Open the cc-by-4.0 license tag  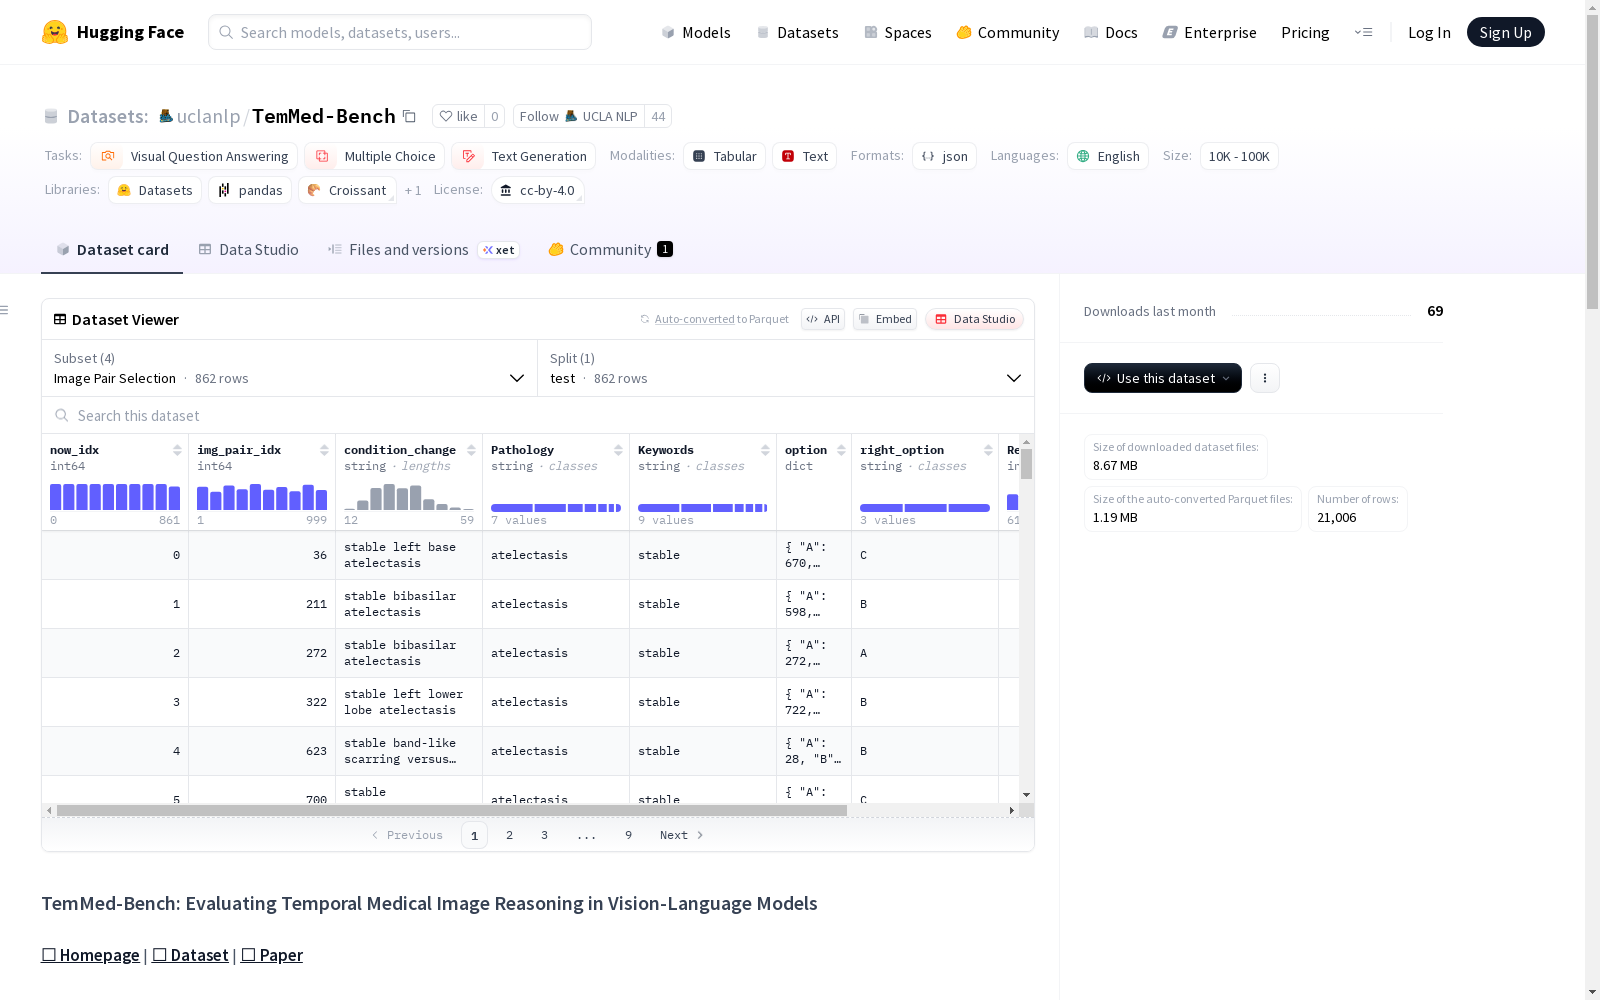pos(538,190)
